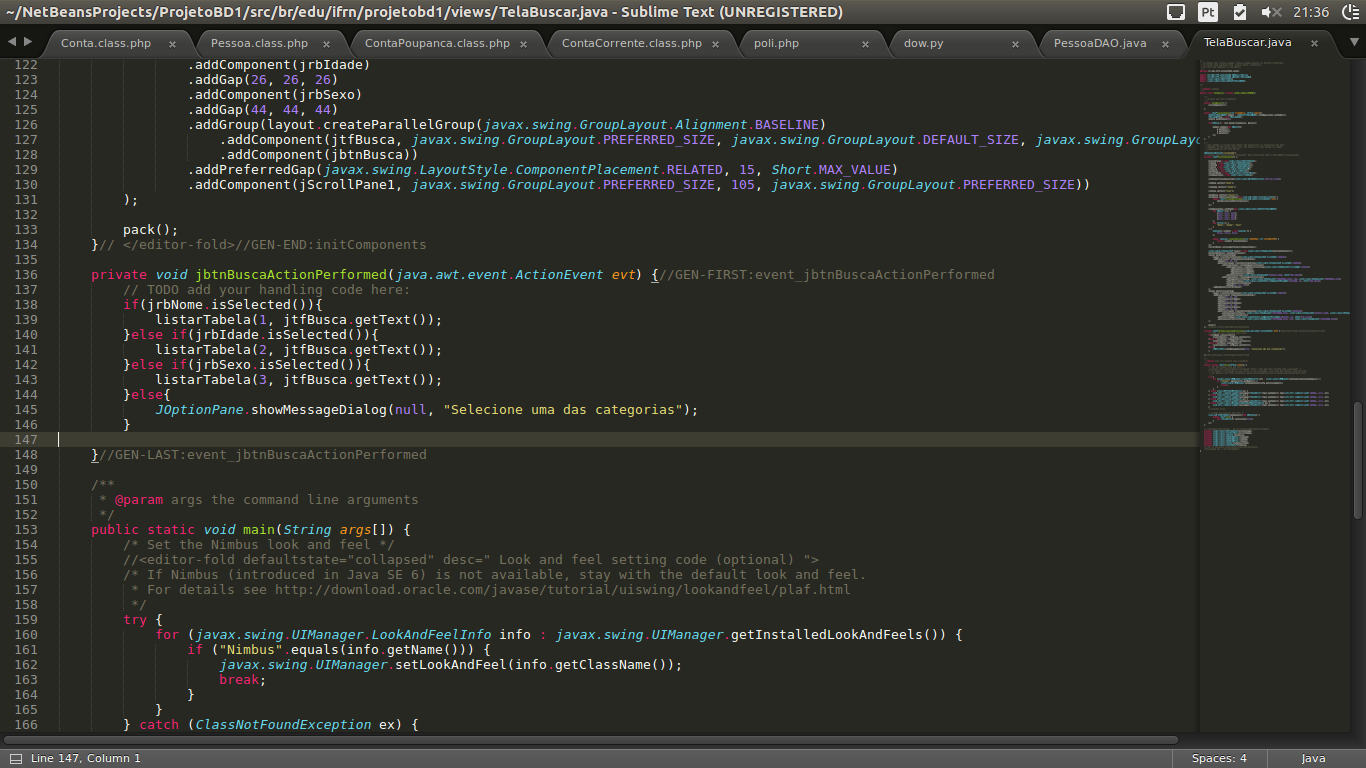Open the network connection indicator

click(x=1177, y=12)
